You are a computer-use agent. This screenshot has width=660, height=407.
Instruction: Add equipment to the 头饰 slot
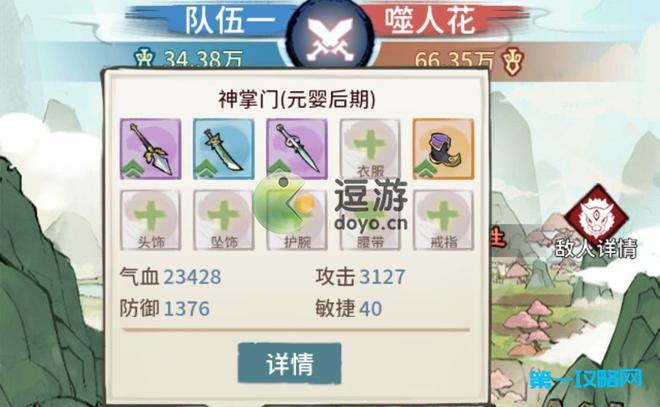click(x=150, y=220)
